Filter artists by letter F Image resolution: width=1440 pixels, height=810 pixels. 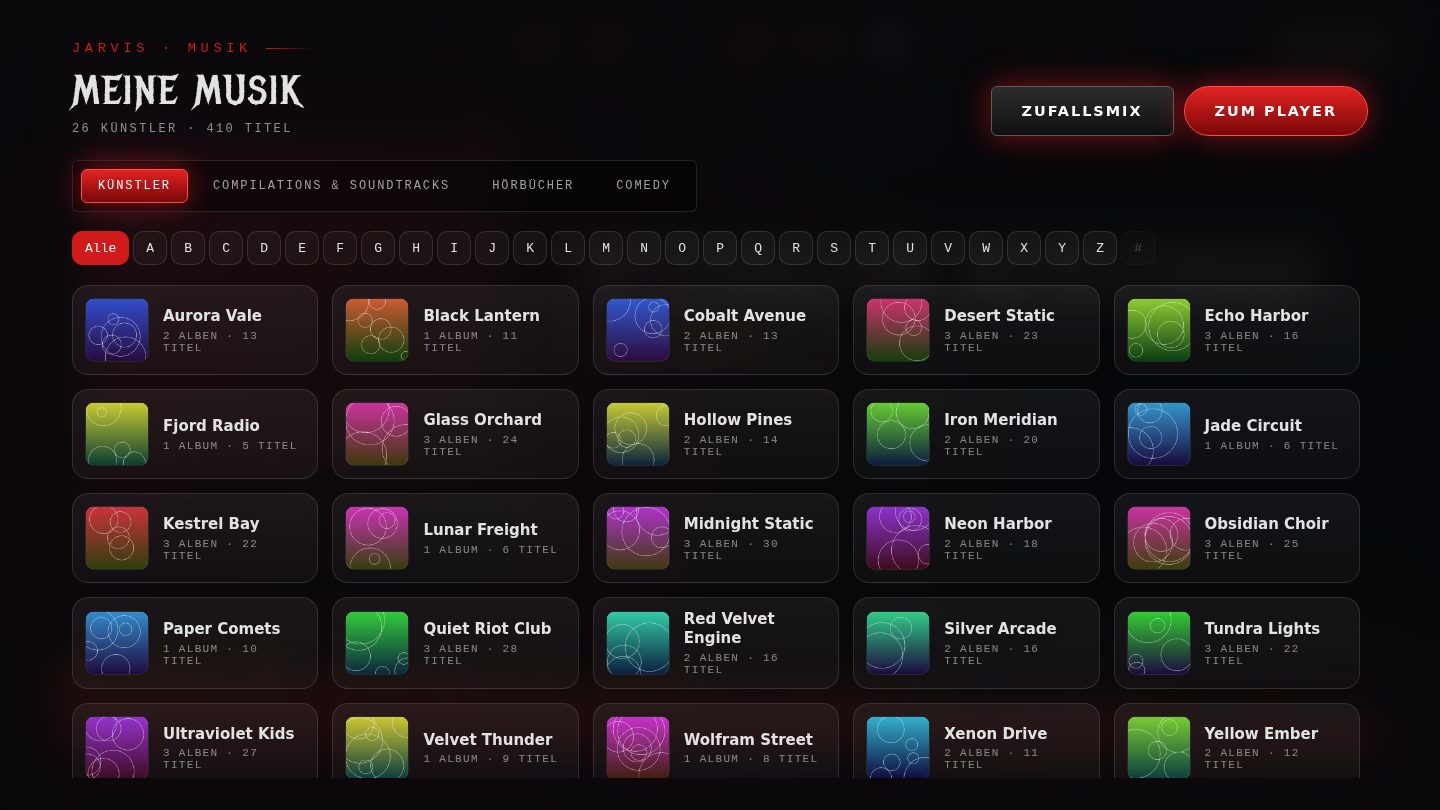(x=340, y=248)
